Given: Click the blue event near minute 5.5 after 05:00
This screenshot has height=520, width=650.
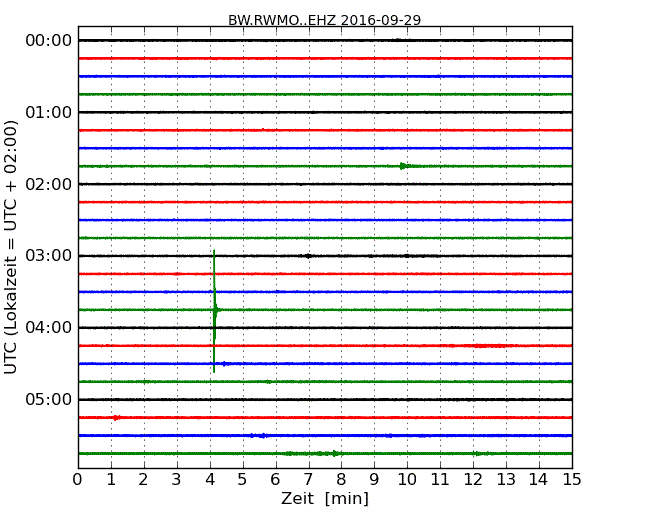Looking at the screenshot, I should click(260, 436).
